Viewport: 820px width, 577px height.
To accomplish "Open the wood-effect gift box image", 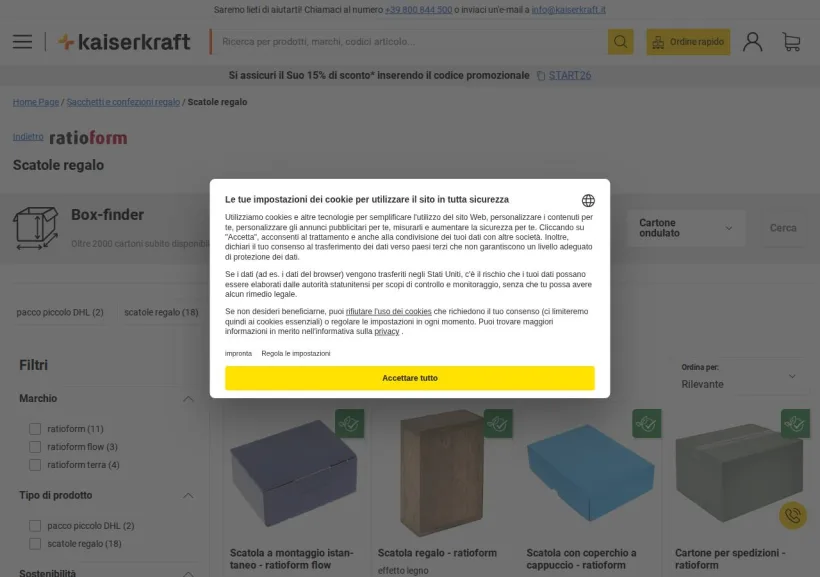I will pyautogui.click(x=442, y=473).
